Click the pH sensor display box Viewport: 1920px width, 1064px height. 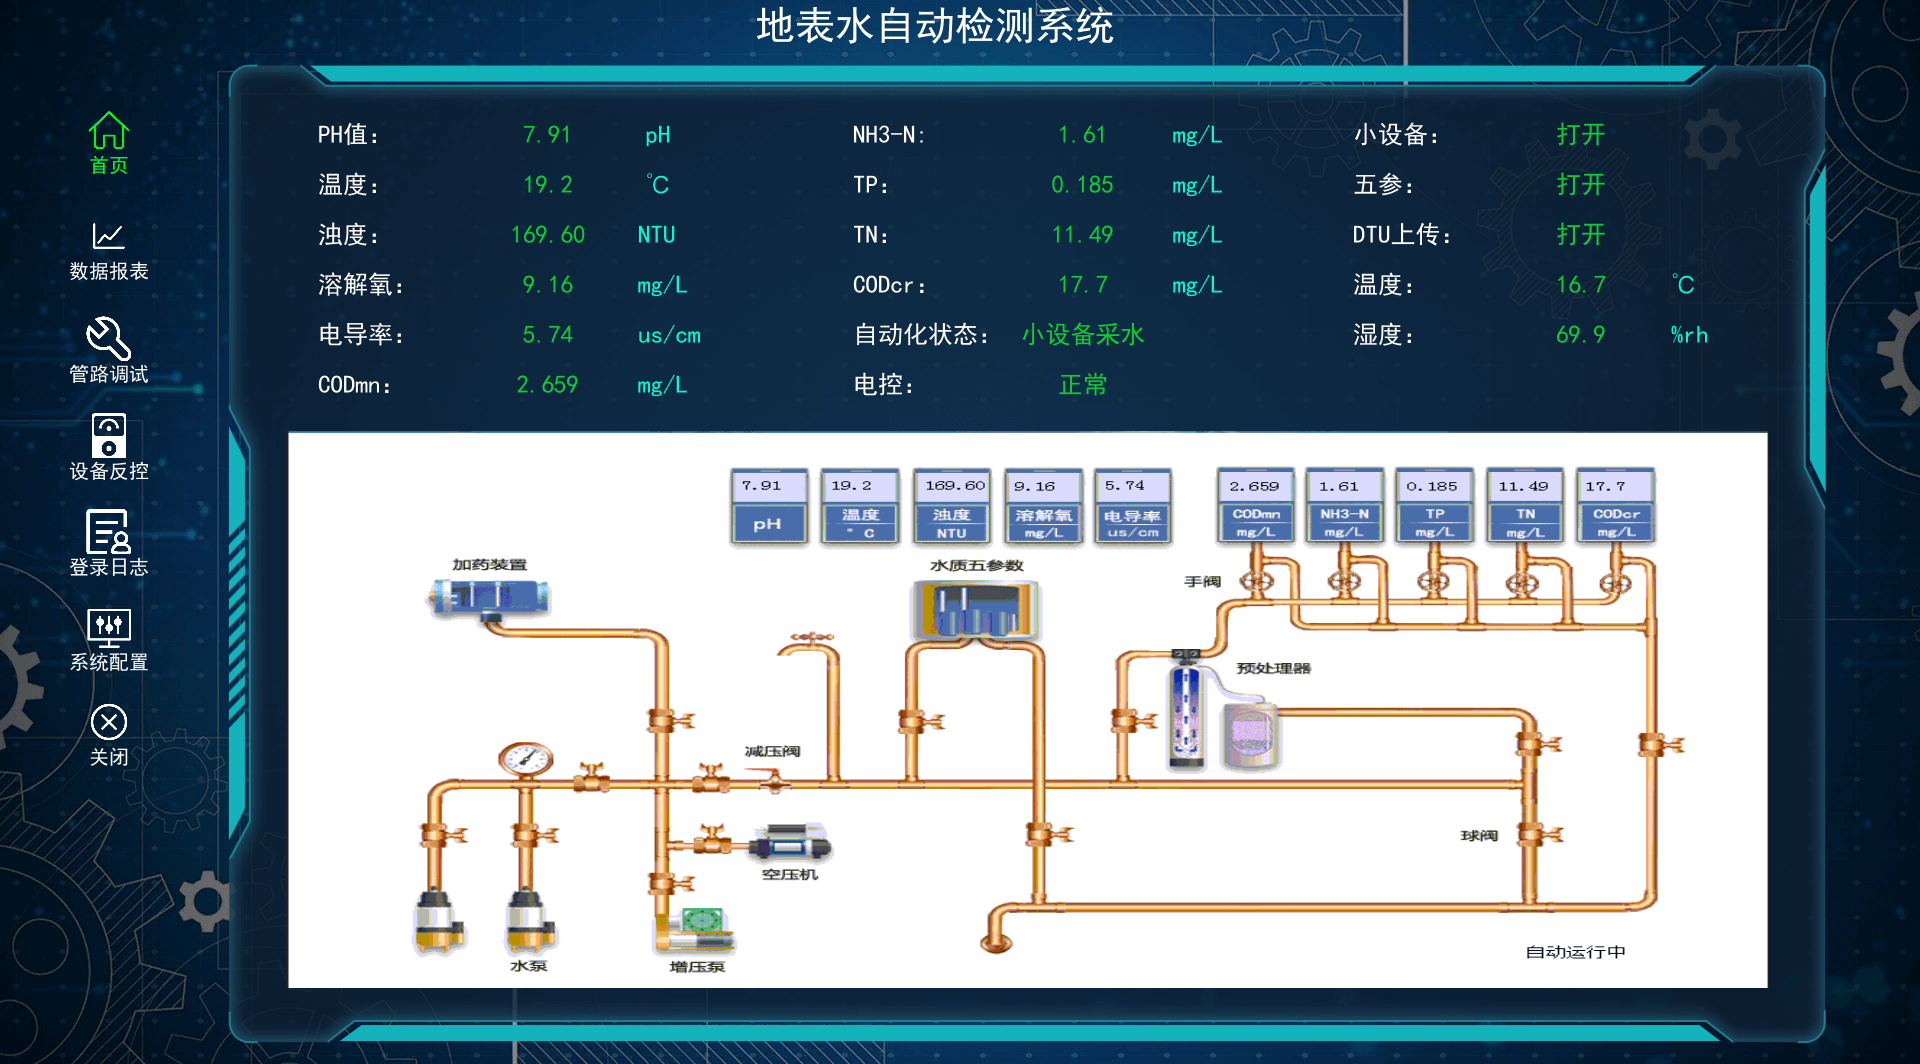tap(768, 506)
